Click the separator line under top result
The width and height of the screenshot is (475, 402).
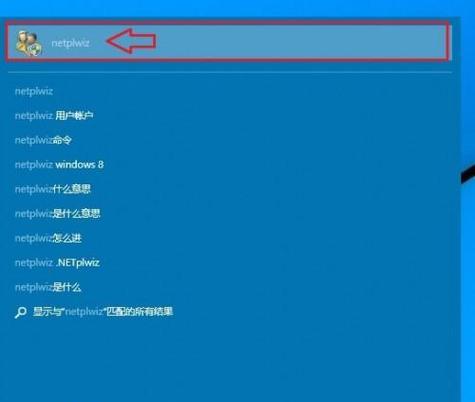pyautogui.click(x=230, y=72)
